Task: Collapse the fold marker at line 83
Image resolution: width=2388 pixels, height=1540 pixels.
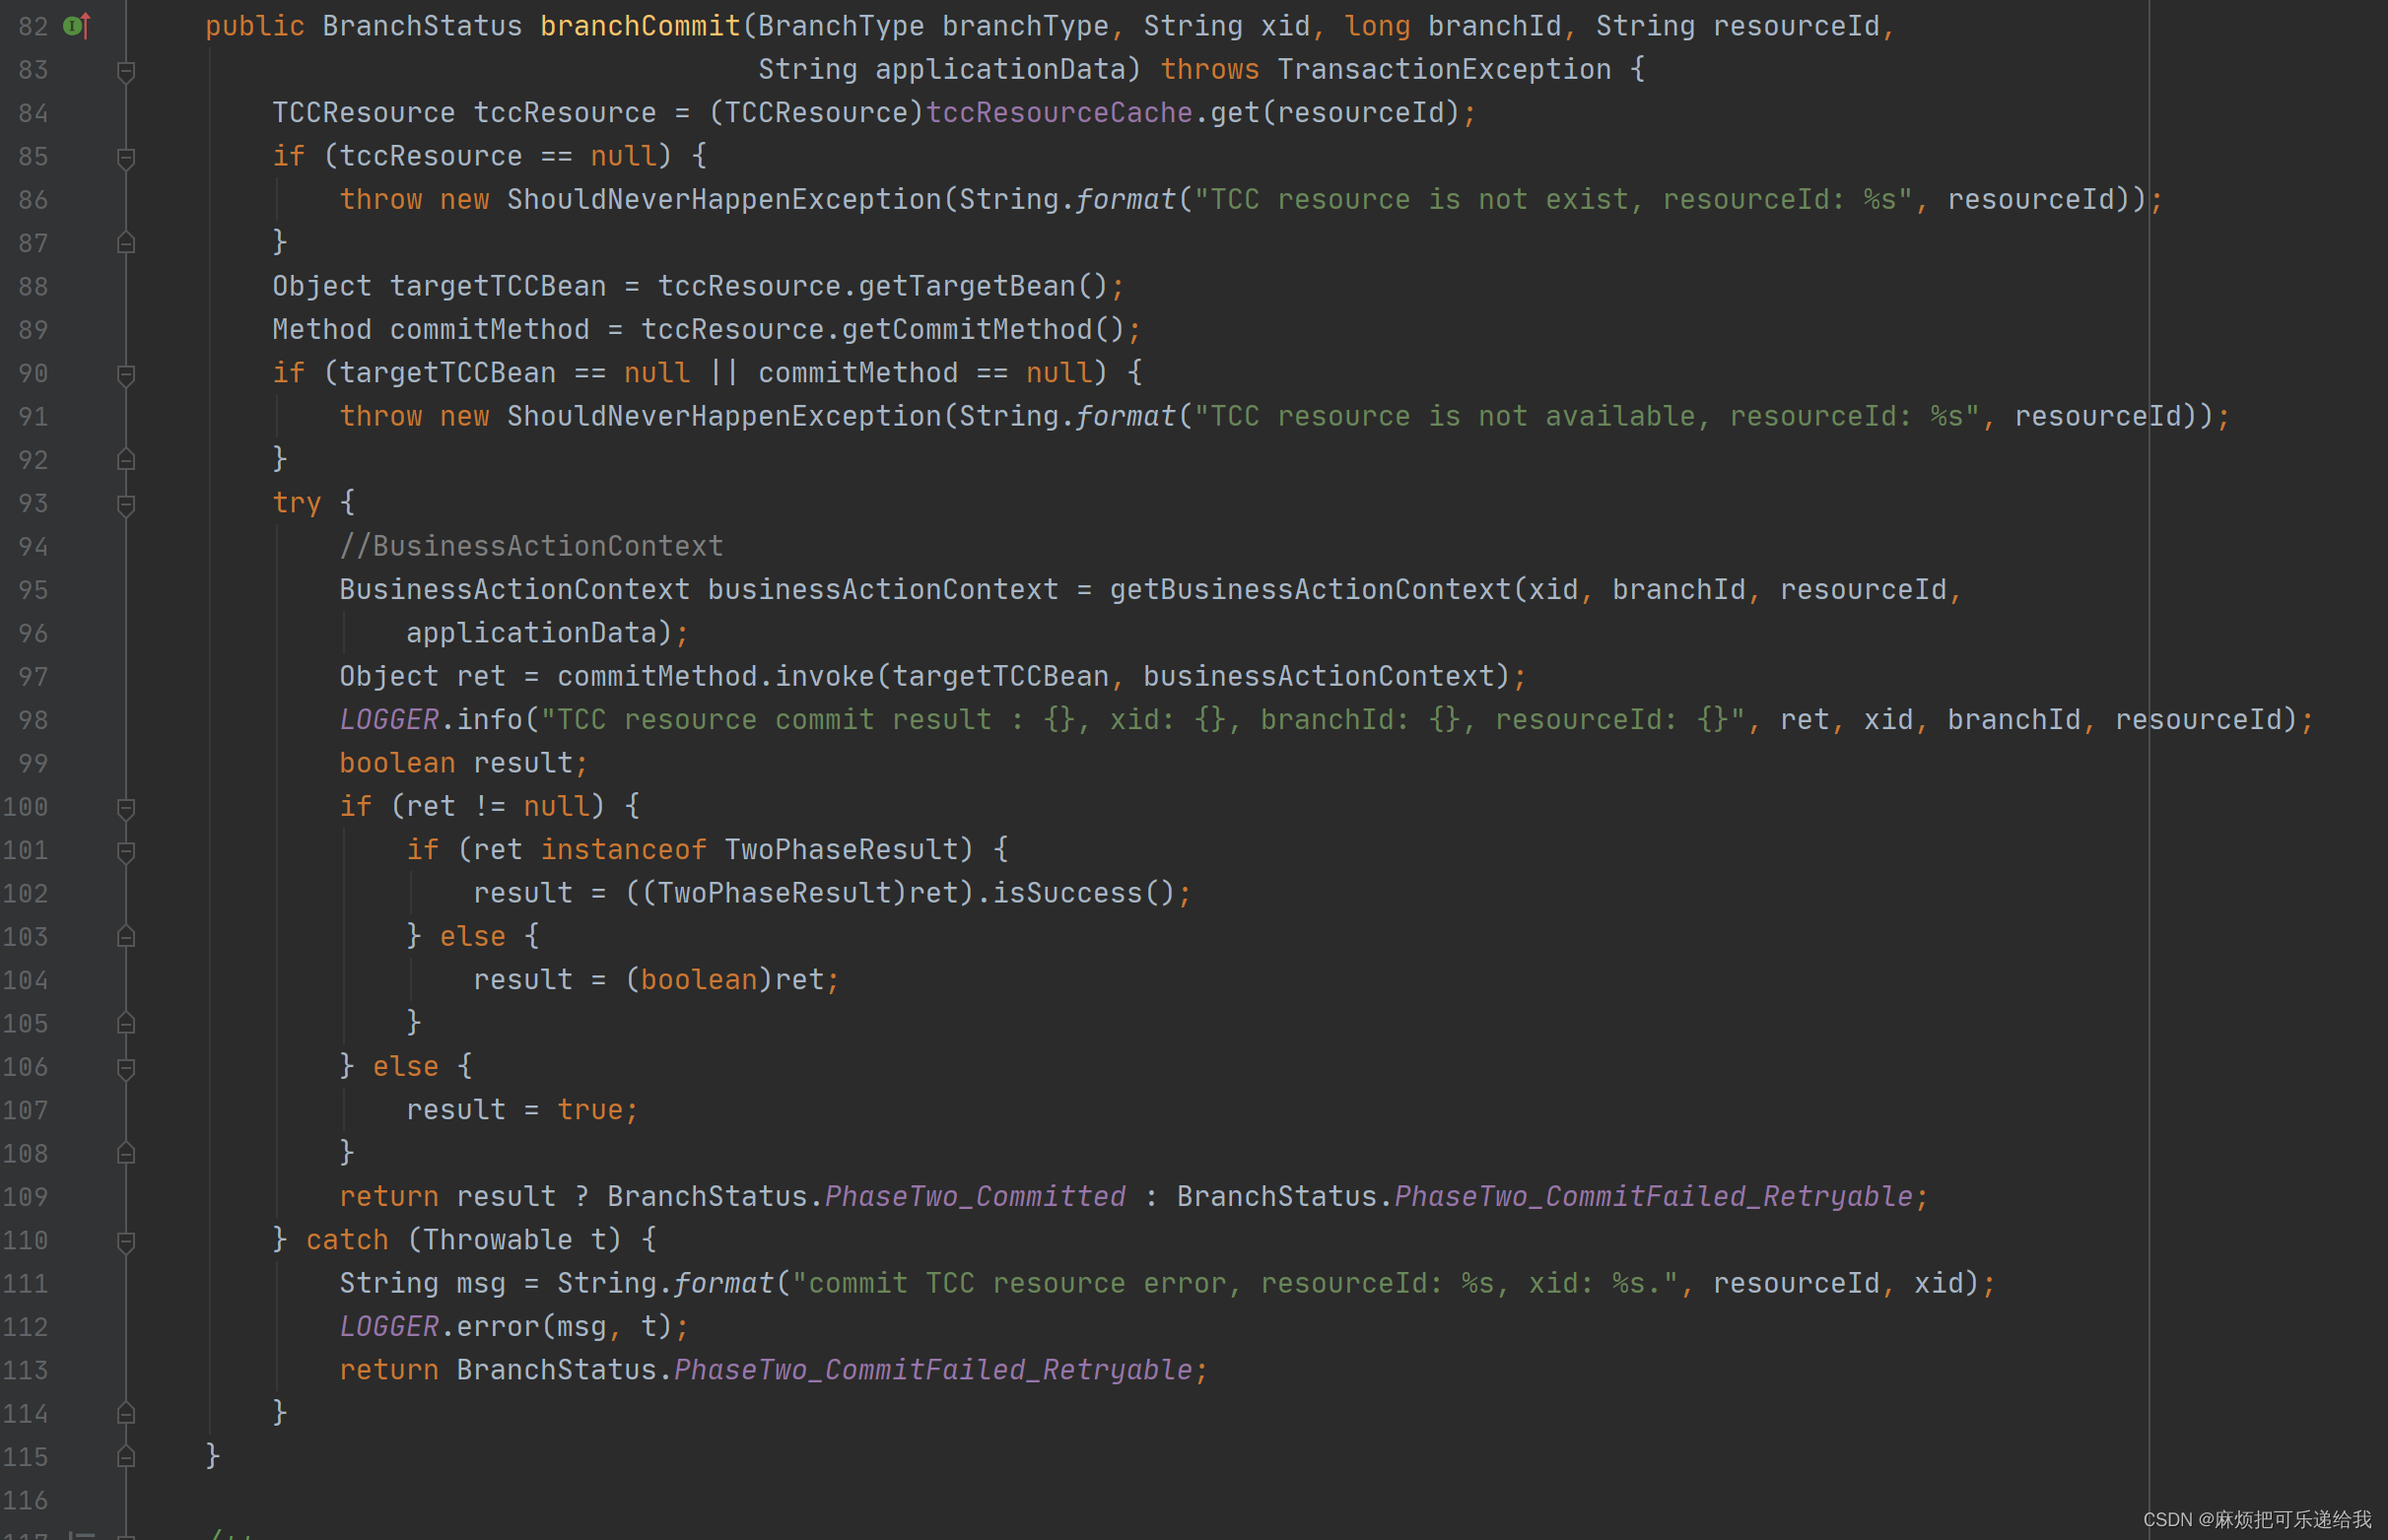Action: coord(126,71)
